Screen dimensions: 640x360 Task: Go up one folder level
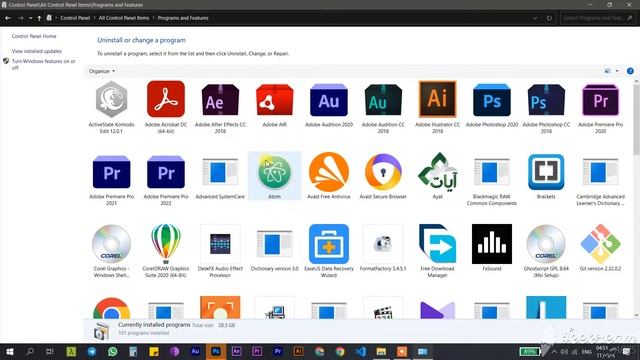pyautogui.click(x=39, y=18)
